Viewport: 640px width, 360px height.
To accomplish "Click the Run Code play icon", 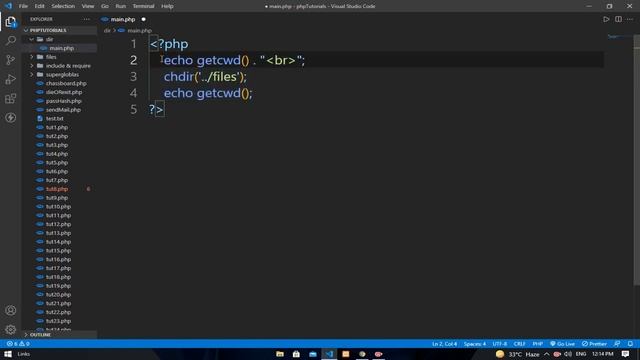I will coord(606,19).
